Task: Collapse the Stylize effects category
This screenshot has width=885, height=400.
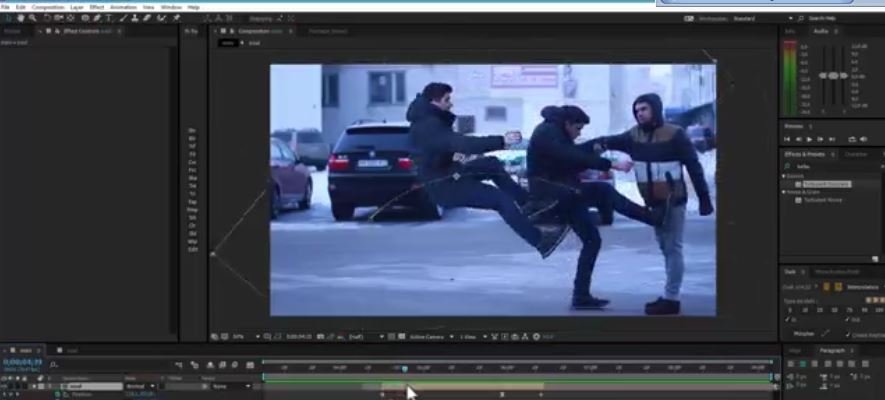Action: (784, 176)
